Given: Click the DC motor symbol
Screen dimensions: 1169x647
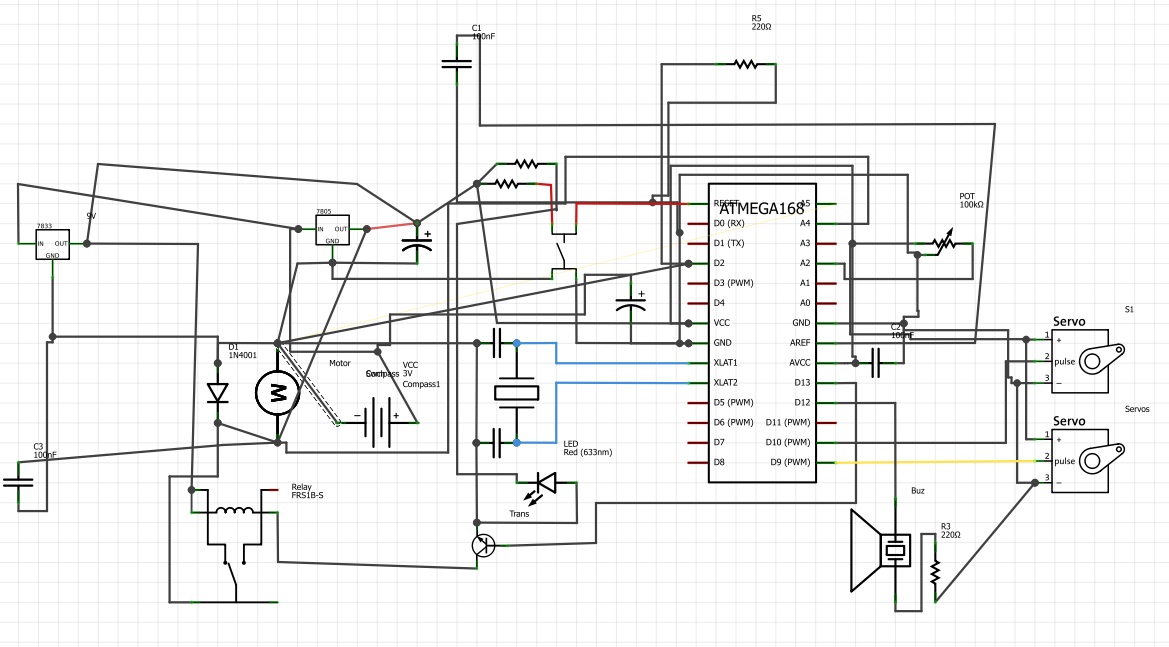Looking at the screenshot, I should click(278, 393).
